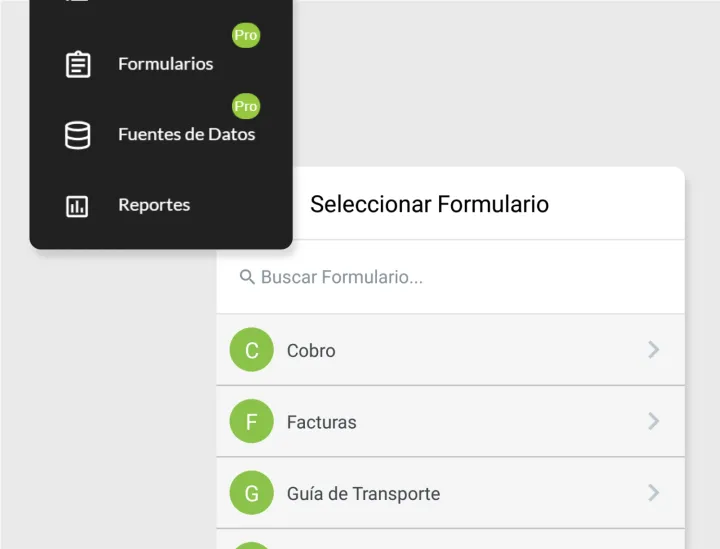The image size is (720, 549).
Task: Click the Pro badge above Fuentes de Datos
Action: [245, 106]
